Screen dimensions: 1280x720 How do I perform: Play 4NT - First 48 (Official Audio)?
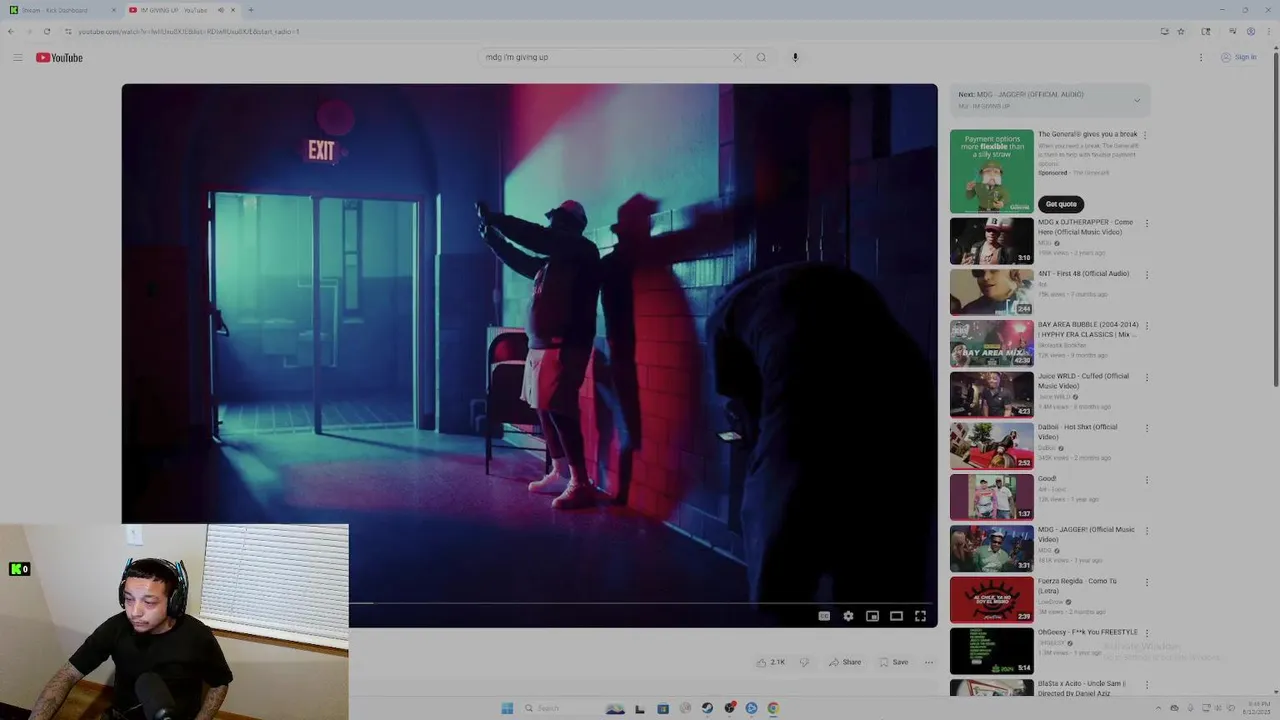[991, 292]
